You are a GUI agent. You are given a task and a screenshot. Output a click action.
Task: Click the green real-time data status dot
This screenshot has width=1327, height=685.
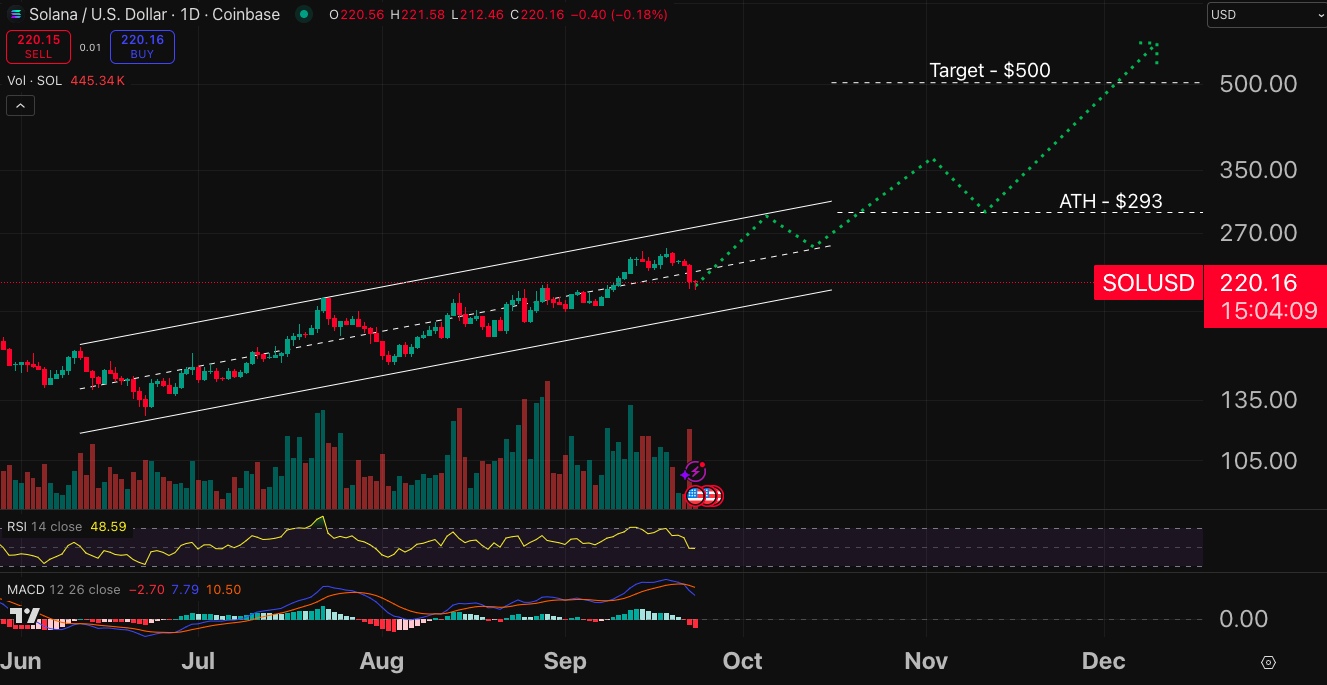[x=302, y=15]
